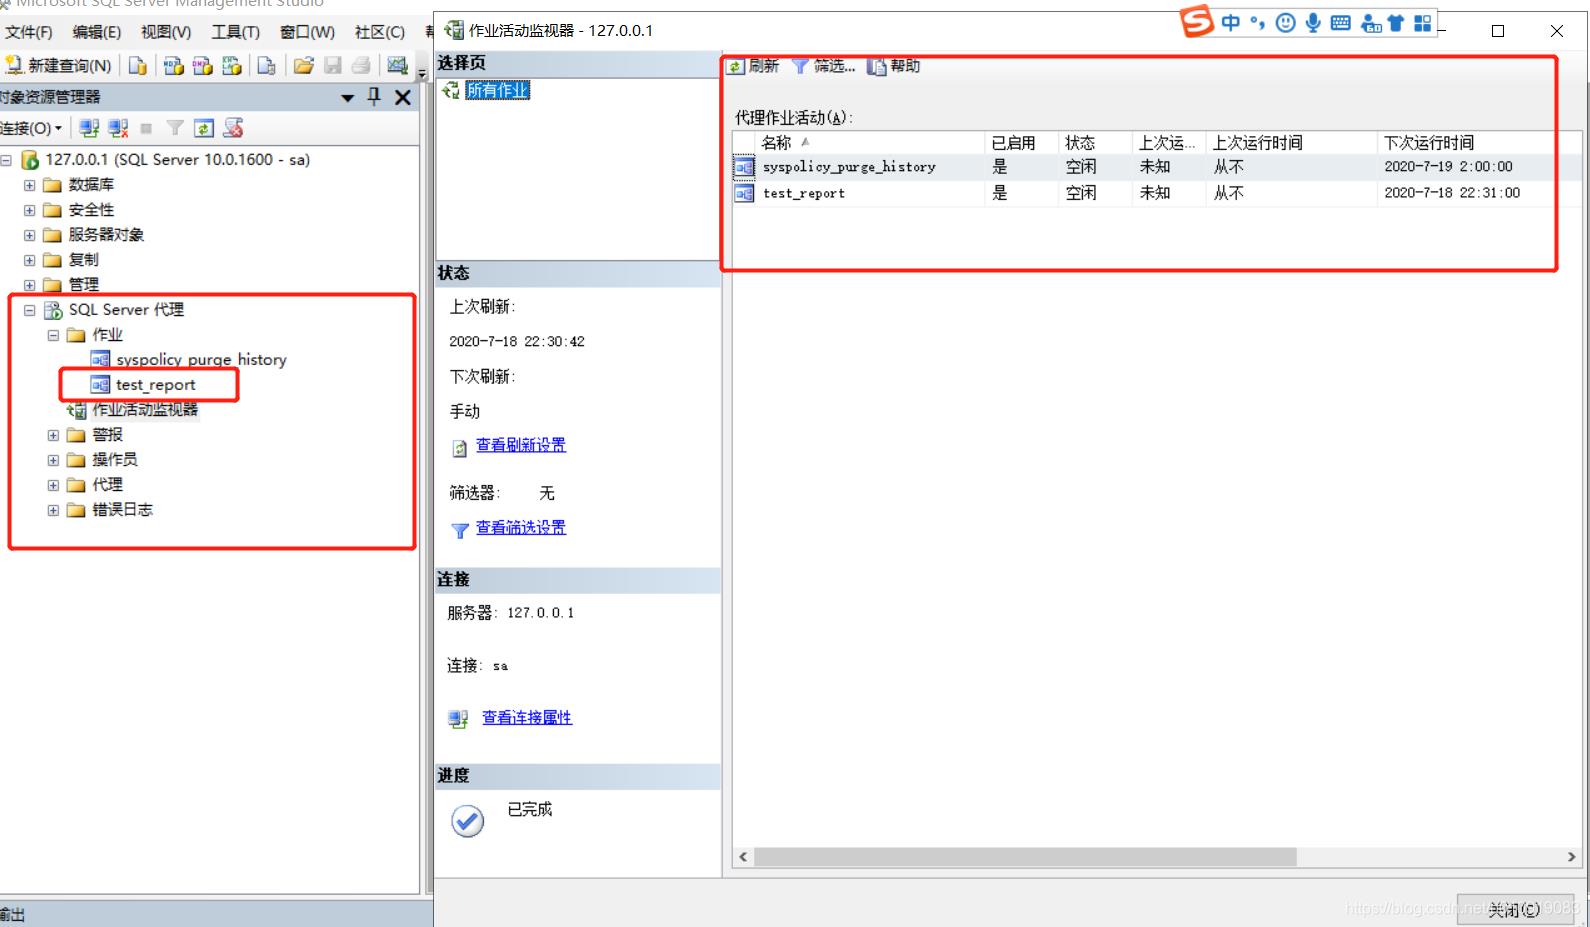Viewport: 1590px width, 927px height.
Task: Close the 对象资源管理器 panel
Action: (403, 97)
